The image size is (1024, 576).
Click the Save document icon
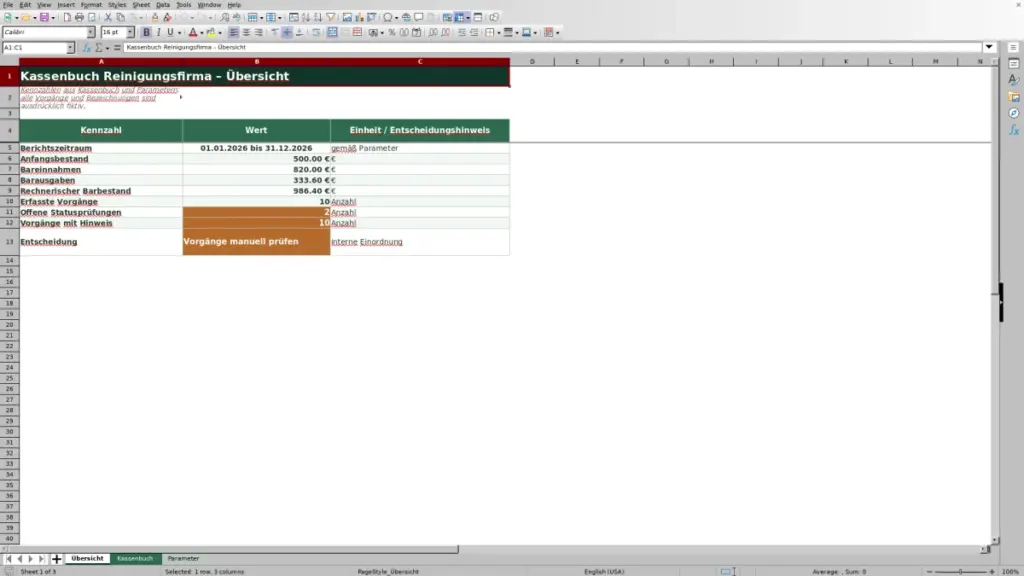pos(44,17)
